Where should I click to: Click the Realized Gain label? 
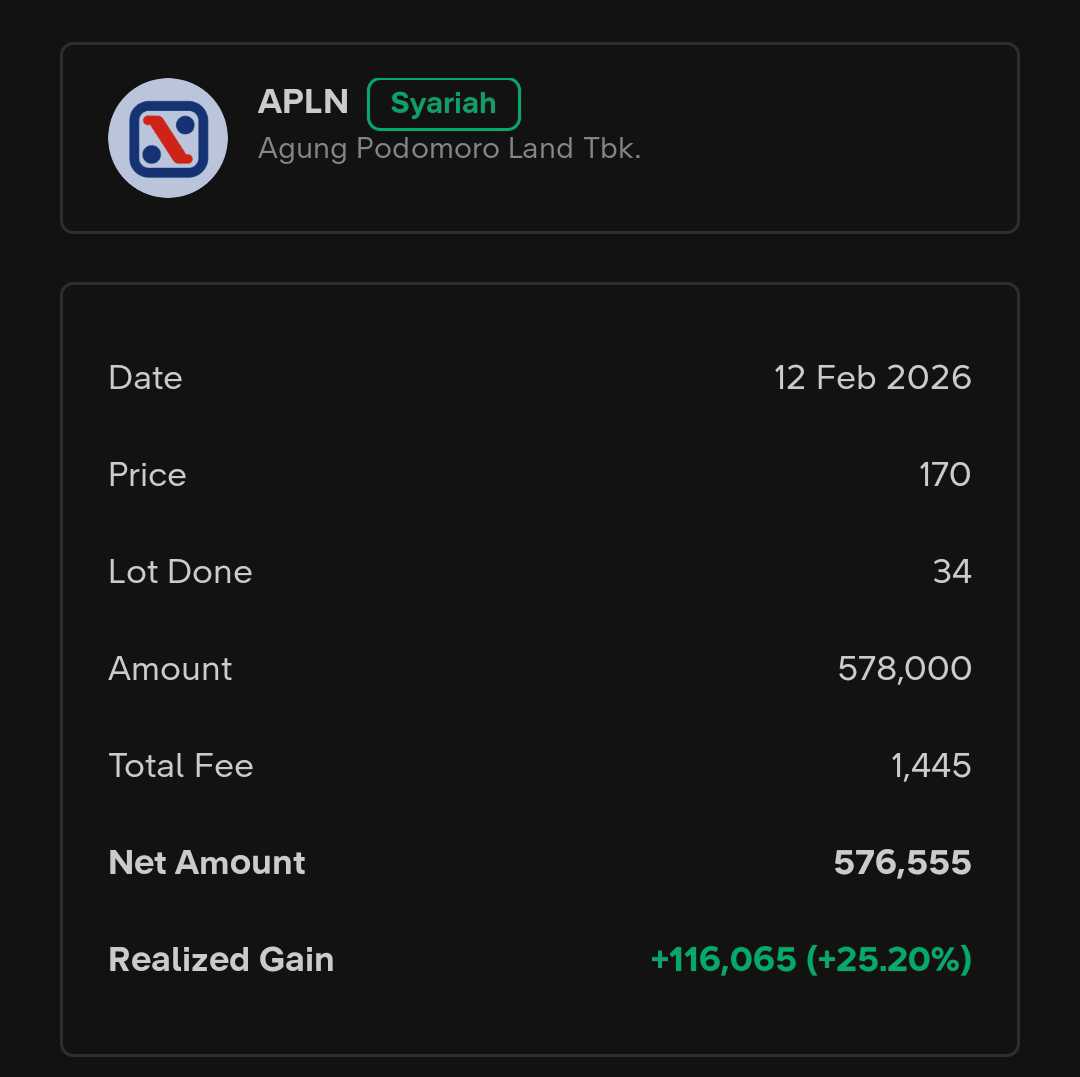pos(221,960)
